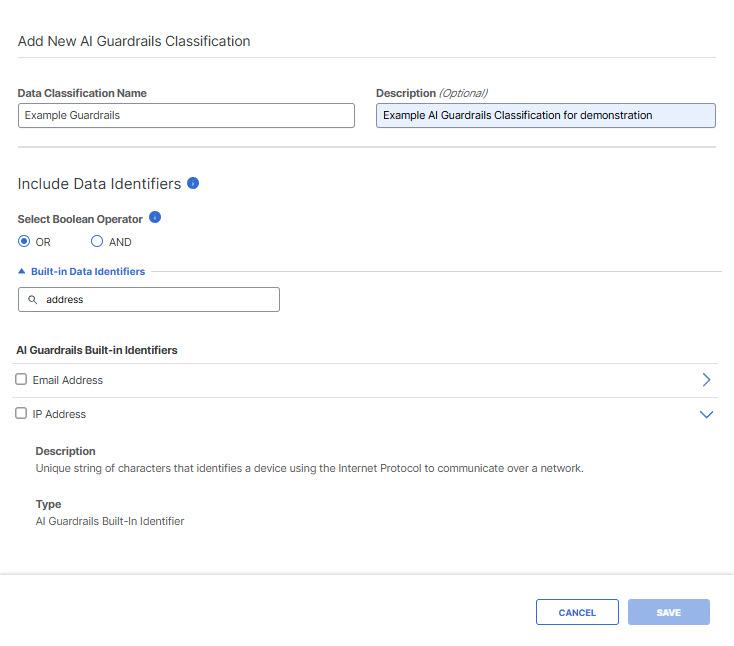Select the AND boolean operator radio button
This screenshot has height=646, width=734.
point(97,242)
